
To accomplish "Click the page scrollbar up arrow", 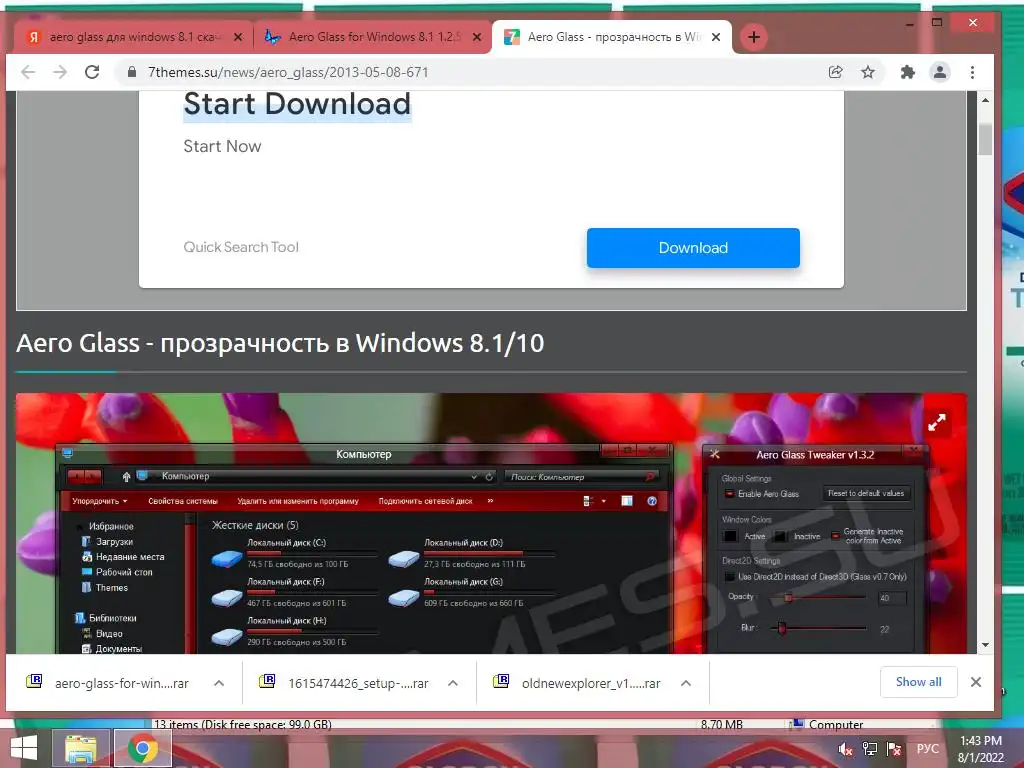I will (x=985, y=100).
